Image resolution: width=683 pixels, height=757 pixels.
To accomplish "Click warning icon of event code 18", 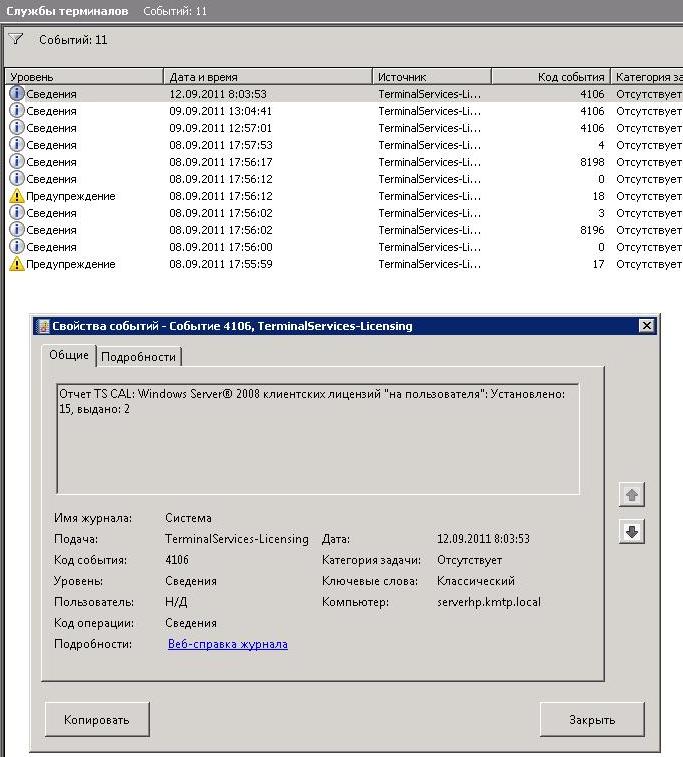I will 17,197.
